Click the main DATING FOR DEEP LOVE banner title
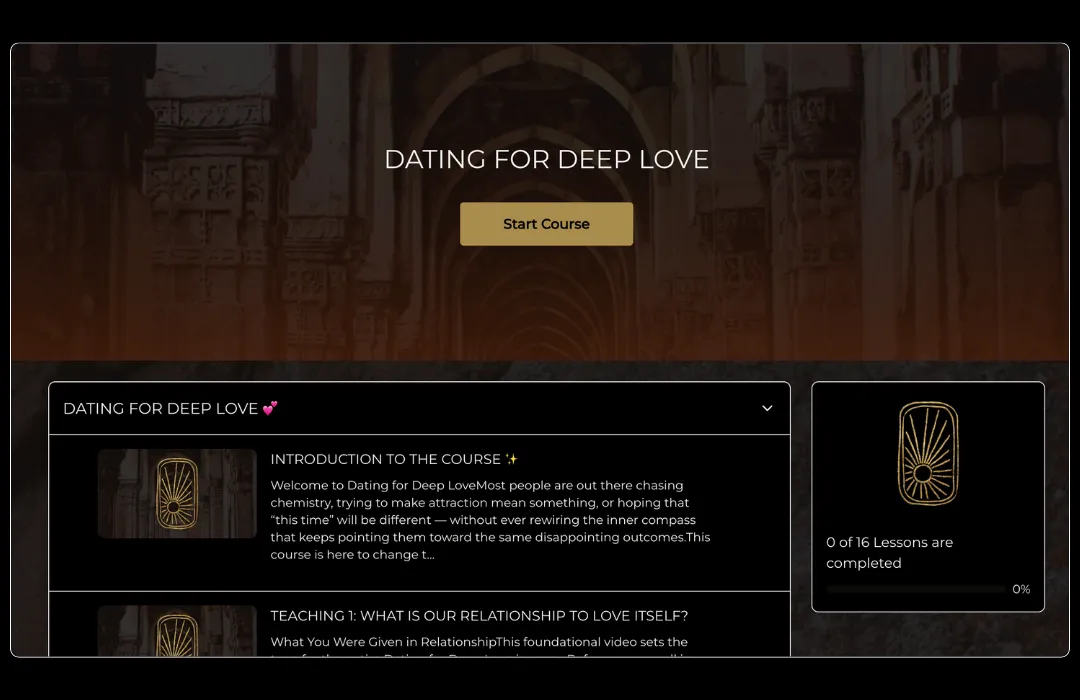Screen dimensions: 1080x700 click(546, 159)
